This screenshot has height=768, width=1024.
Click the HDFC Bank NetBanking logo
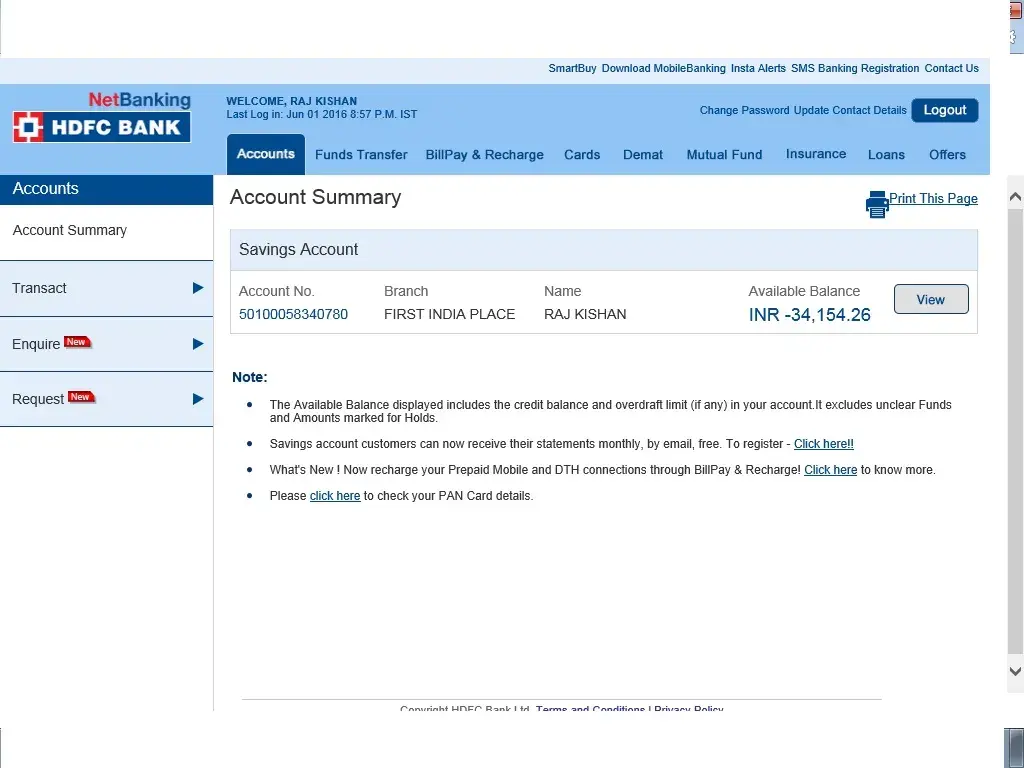coord(102,118)
